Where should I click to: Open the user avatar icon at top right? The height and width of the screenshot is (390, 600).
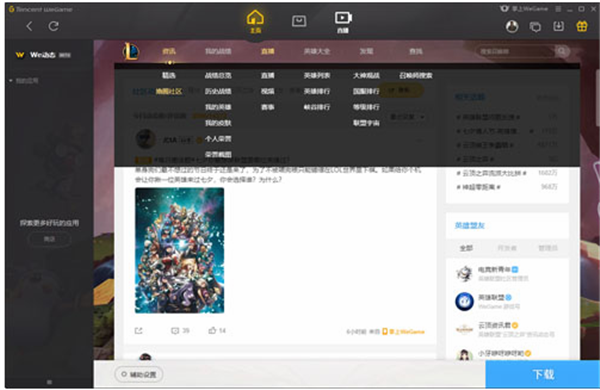point(512,26)
